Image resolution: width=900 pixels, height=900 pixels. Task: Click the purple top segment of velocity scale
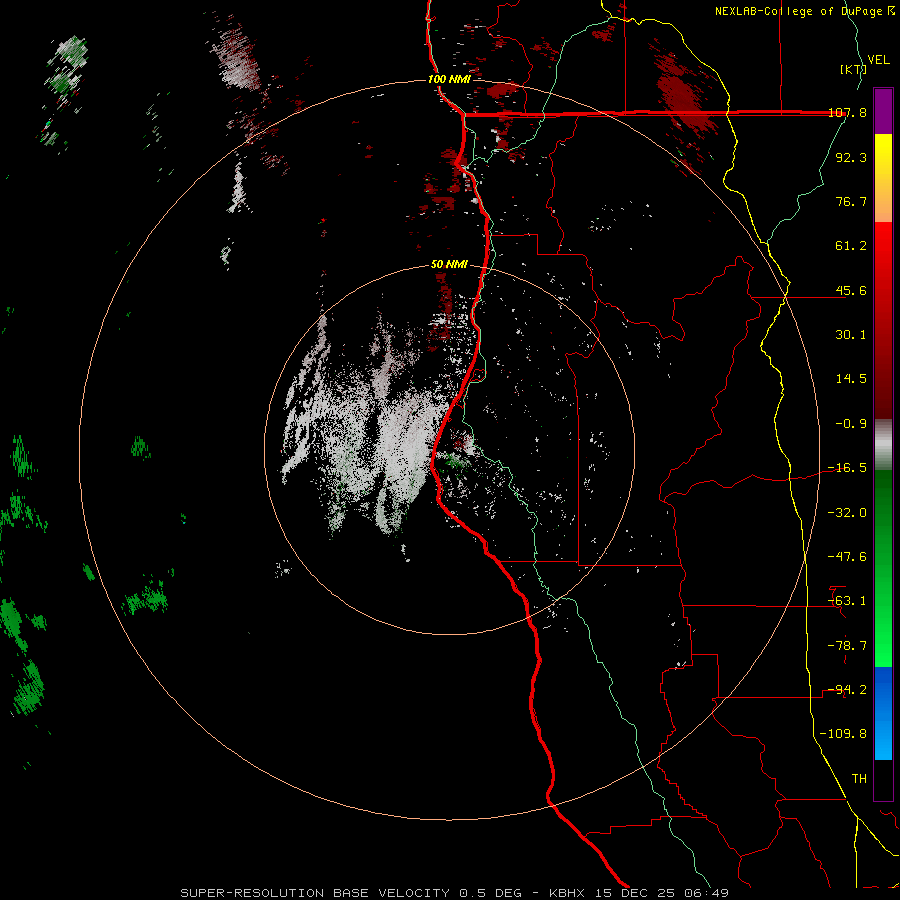point(883,111)
